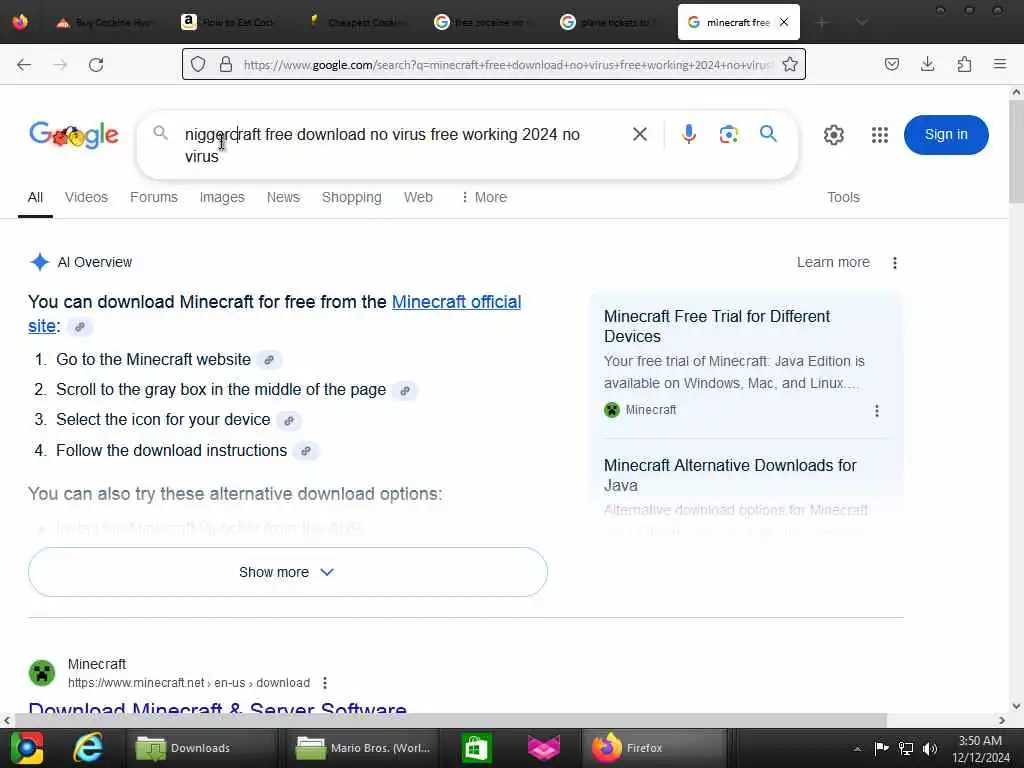Select the Images search filter
The height and width of the screenshot is (768, 1024).
222,197
